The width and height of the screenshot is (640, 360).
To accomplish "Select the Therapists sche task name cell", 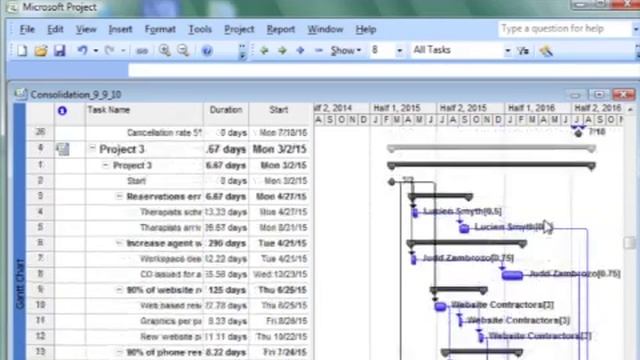I will (144, 212).
